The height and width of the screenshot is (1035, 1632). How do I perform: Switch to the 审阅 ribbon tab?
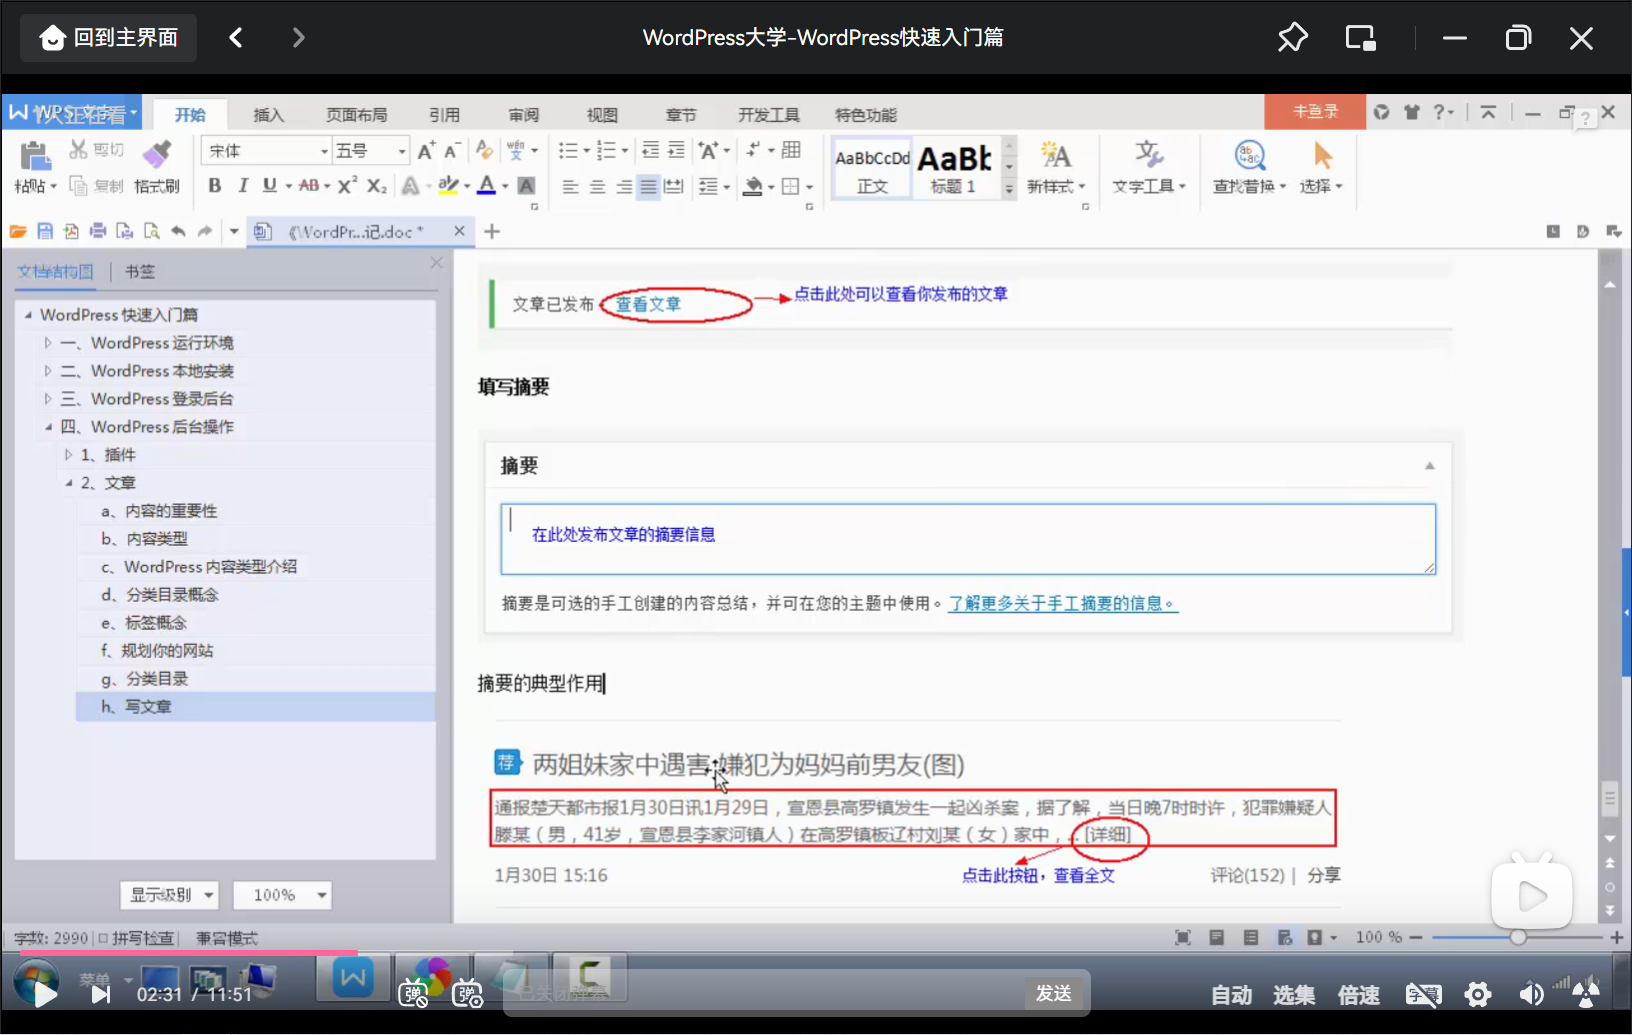[523, 115]
